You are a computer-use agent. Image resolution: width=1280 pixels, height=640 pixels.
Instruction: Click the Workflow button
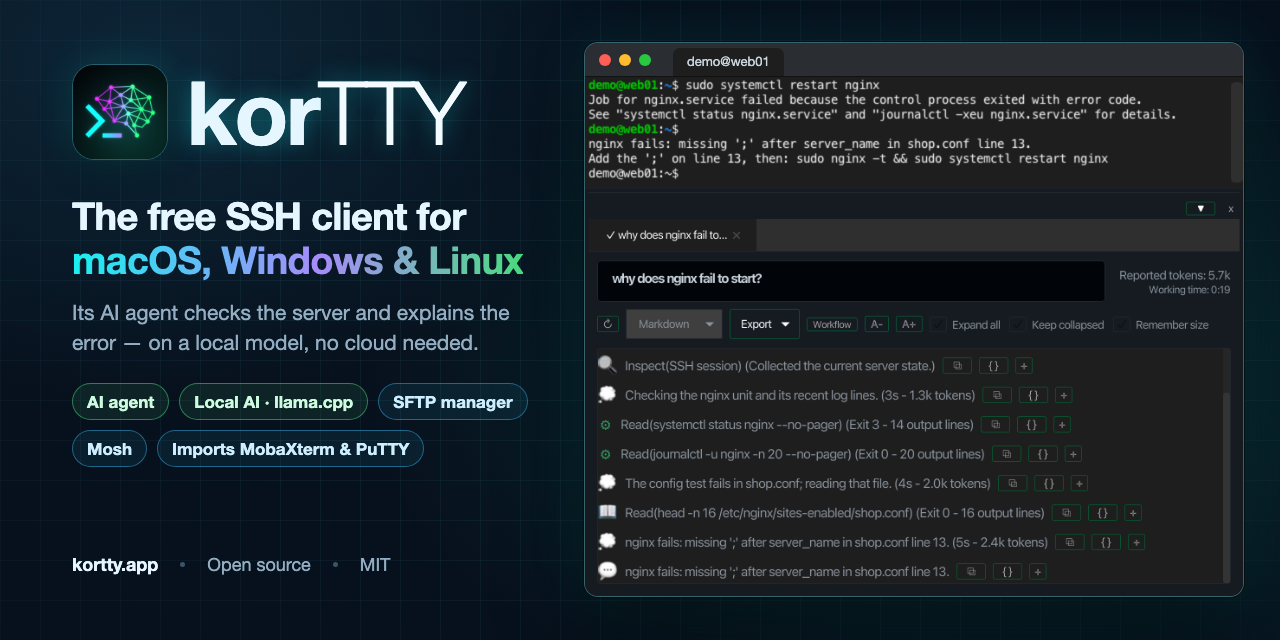tap(832, 324)
